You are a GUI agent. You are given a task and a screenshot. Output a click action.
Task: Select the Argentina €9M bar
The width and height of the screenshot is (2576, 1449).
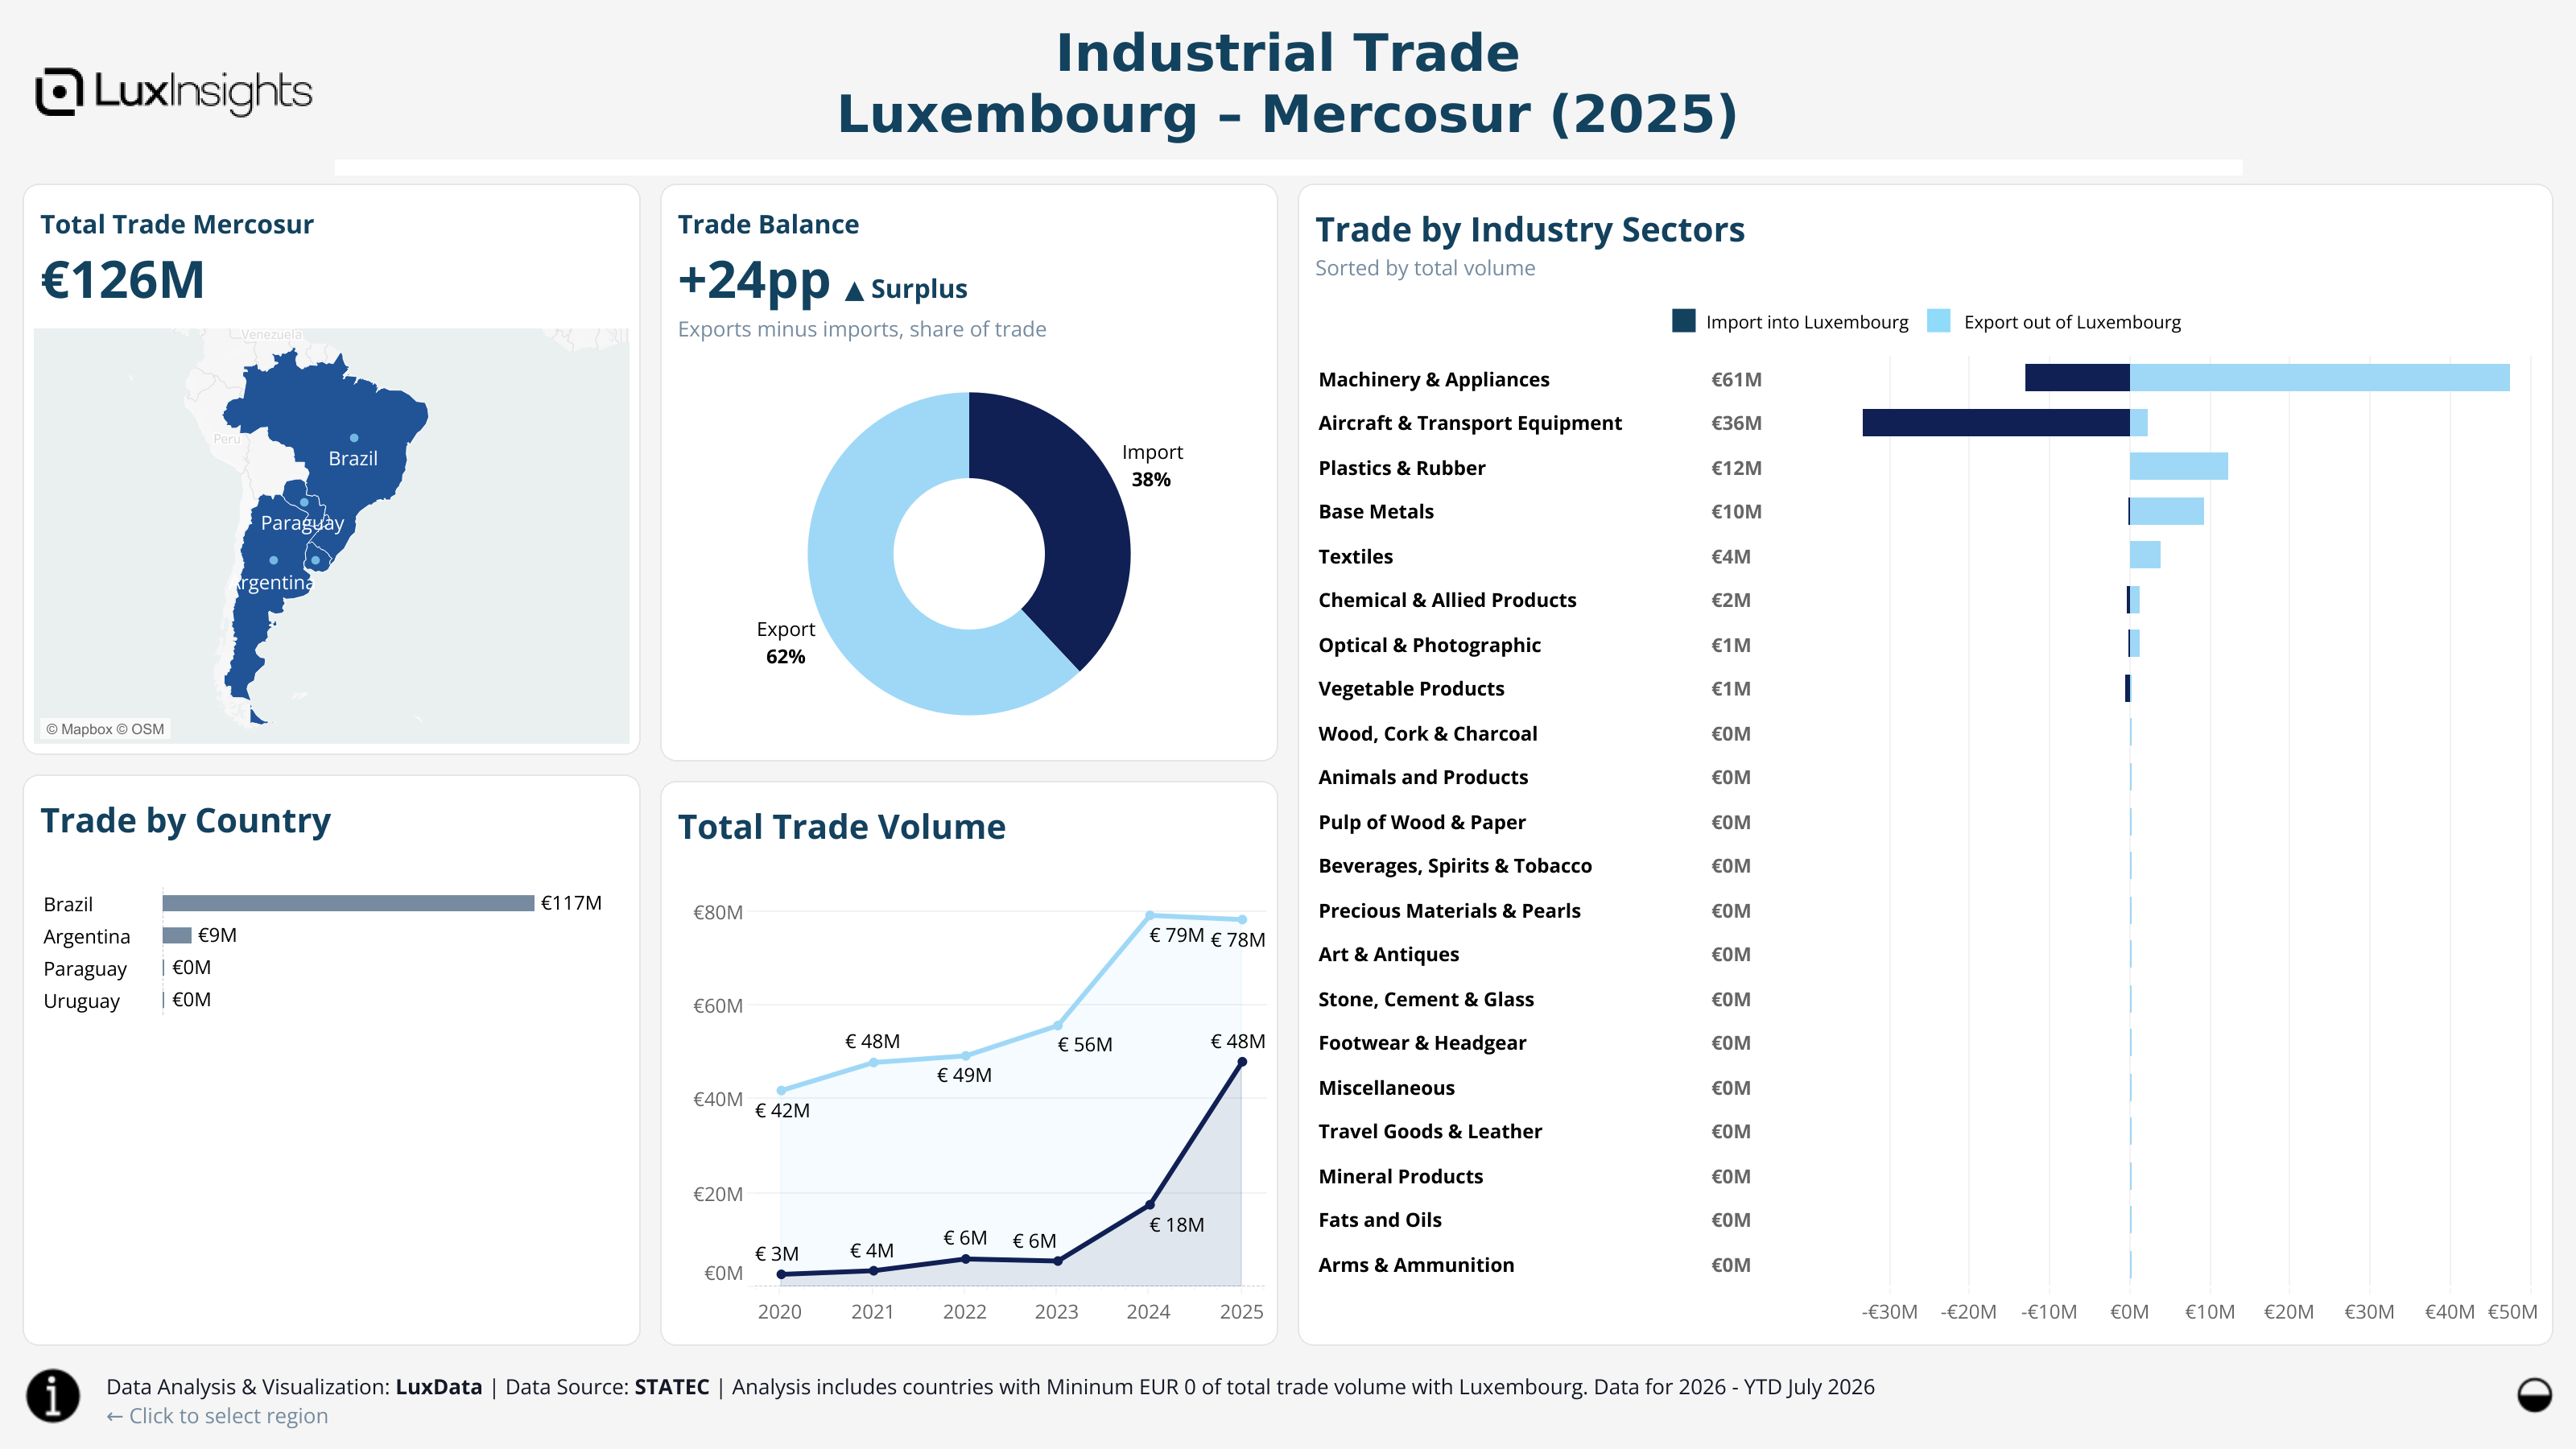pos(177,935)
